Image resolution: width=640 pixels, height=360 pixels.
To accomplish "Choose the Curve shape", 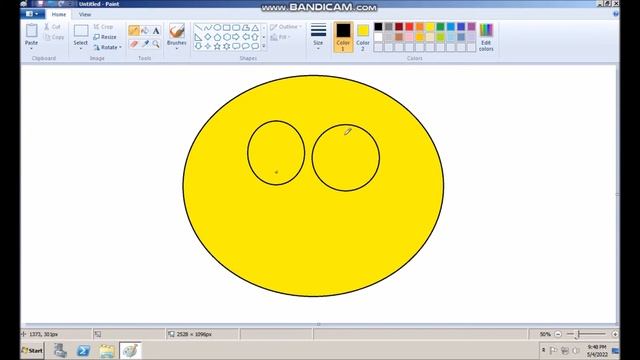I will 208,28.
